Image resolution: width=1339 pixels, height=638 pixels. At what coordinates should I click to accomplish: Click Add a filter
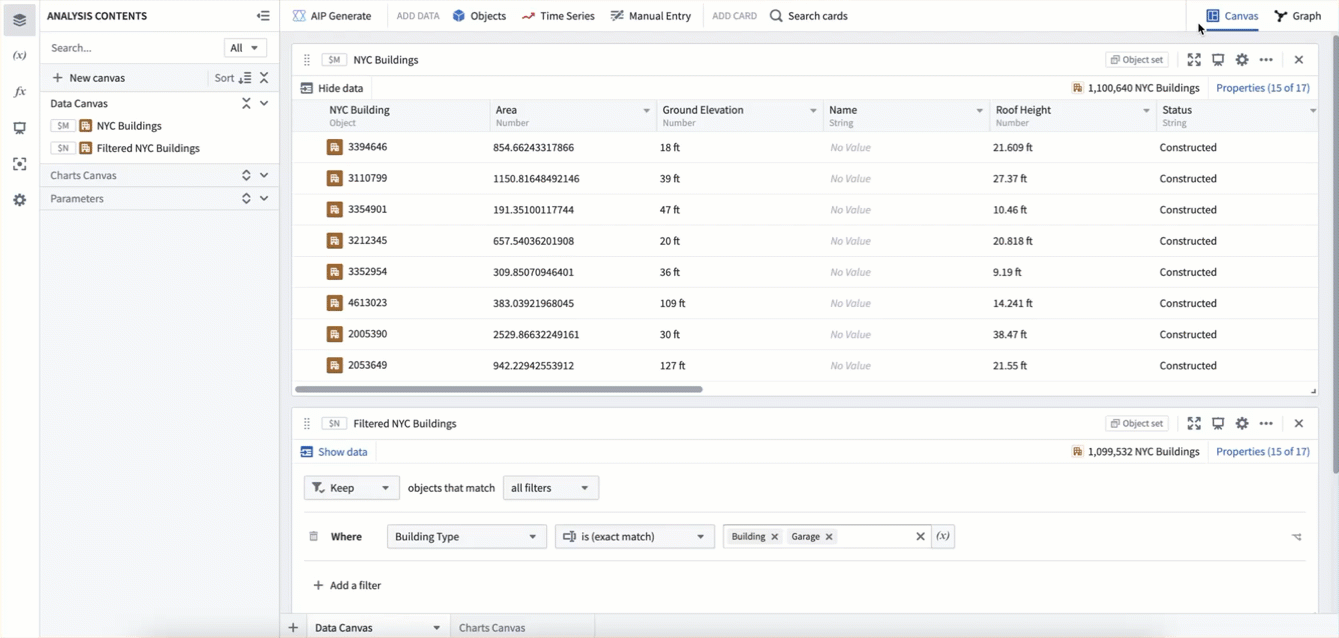pos(347,585)
